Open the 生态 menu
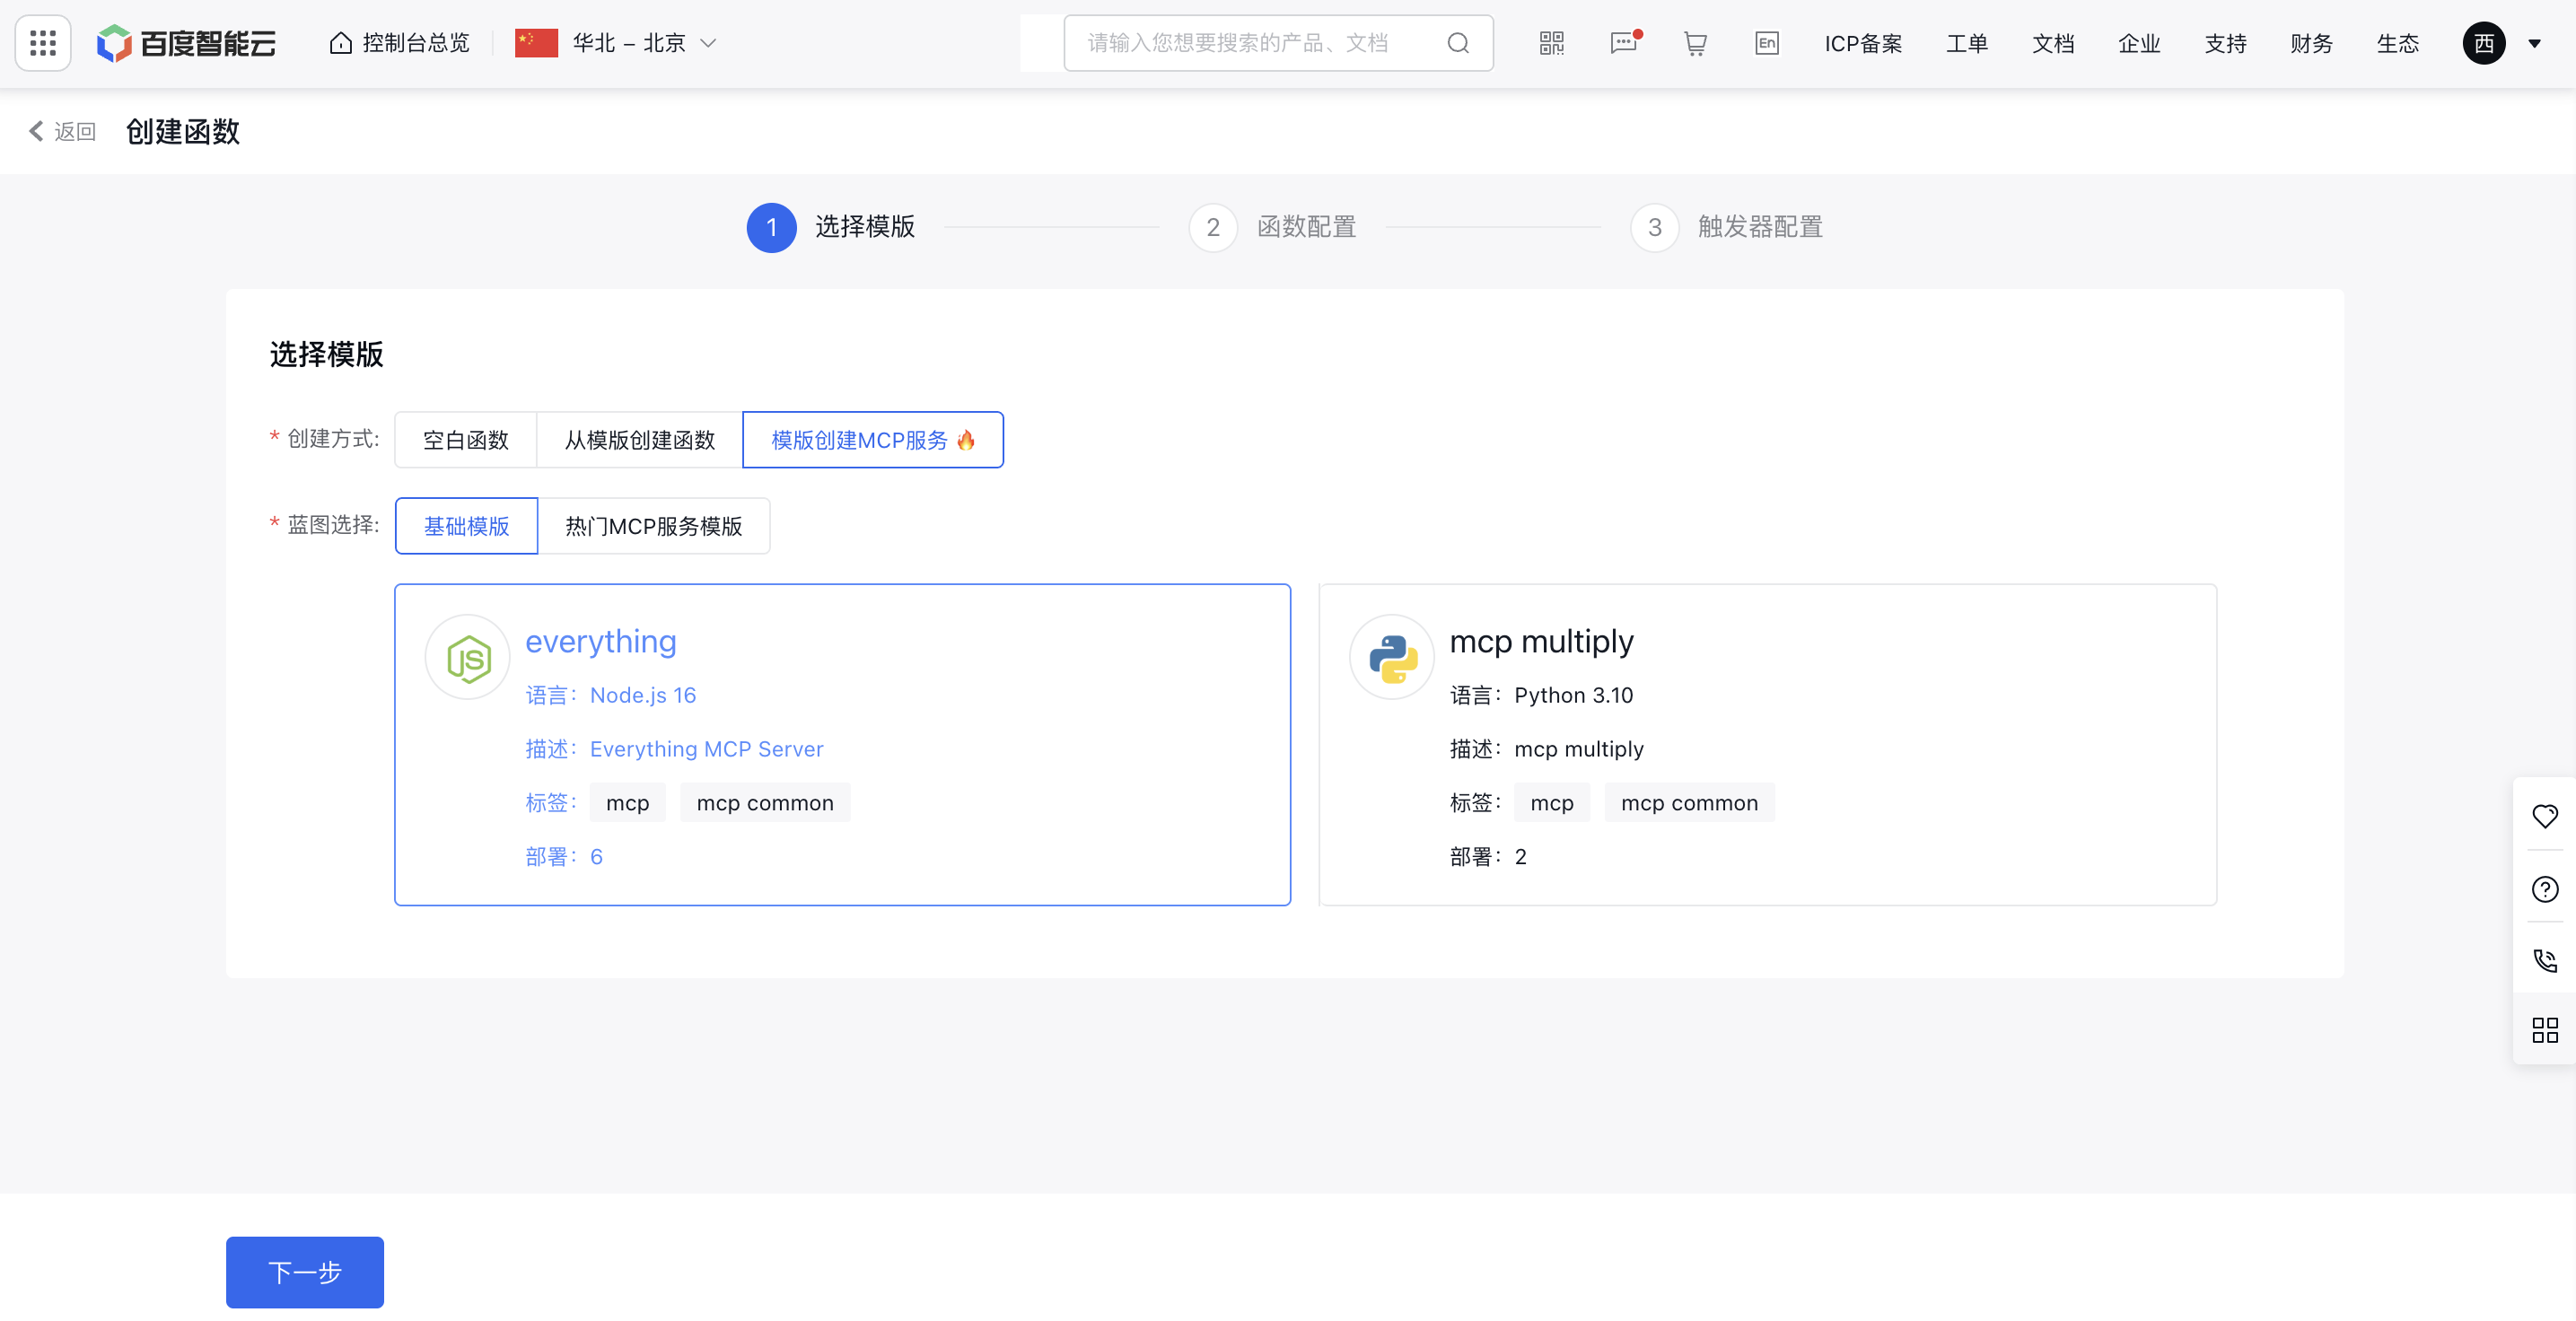2576x1321 pixels. point(2397,43)
